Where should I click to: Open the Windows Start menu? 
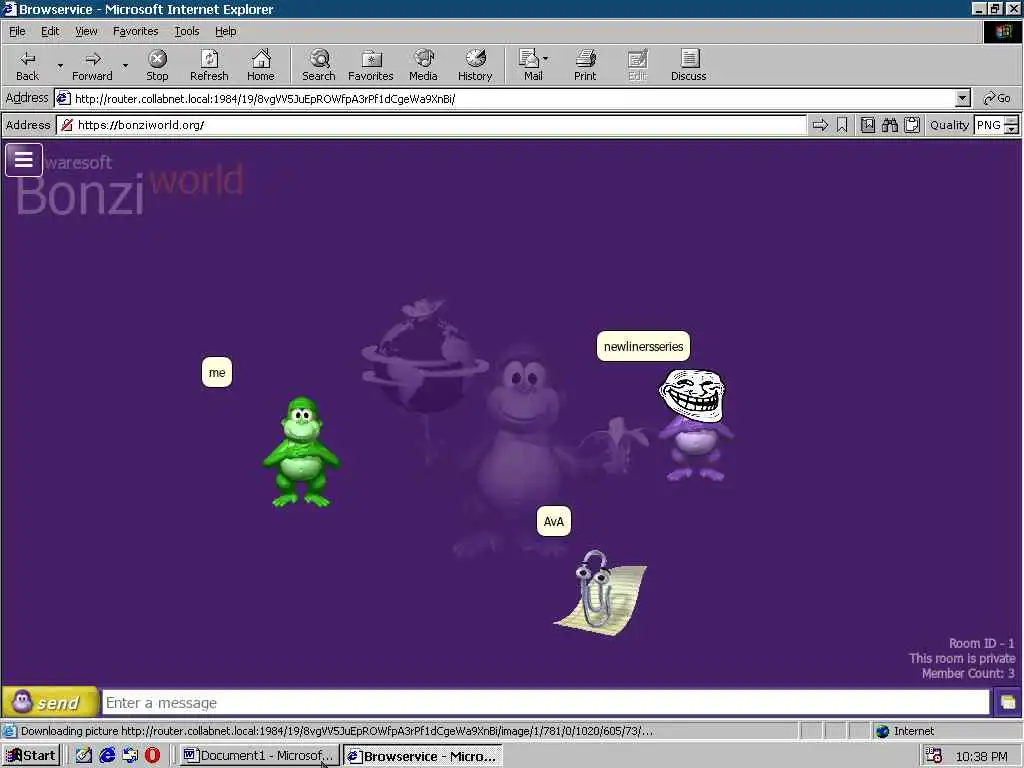tap(31, 756)
